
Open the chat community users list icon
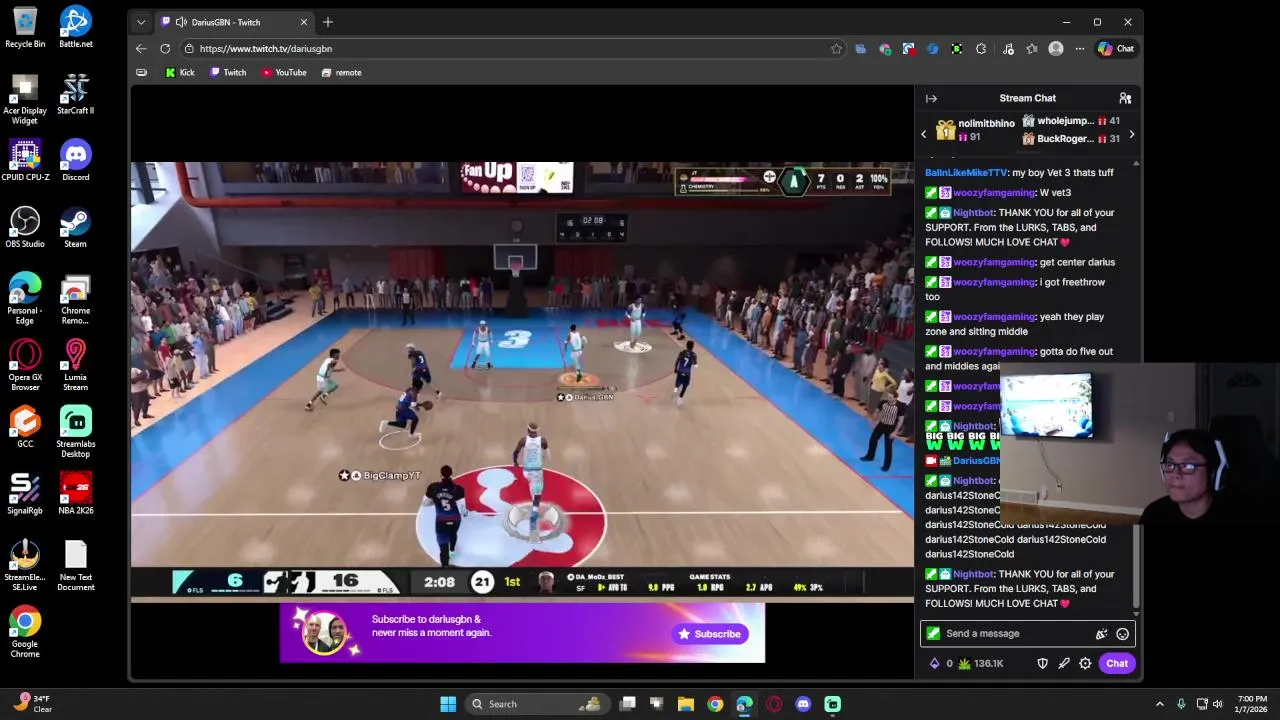1125,98
